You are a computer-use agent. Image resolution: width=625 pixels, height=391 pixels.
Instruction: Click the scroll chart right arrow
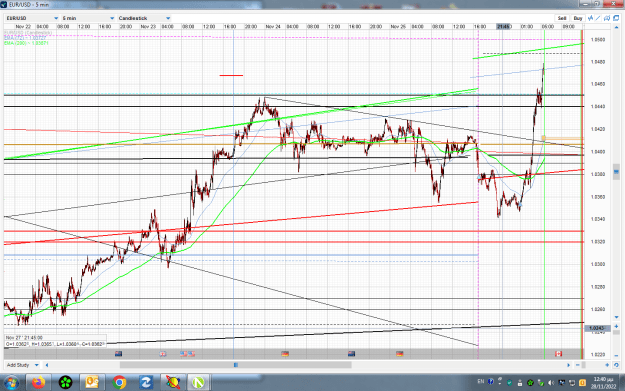569,365
